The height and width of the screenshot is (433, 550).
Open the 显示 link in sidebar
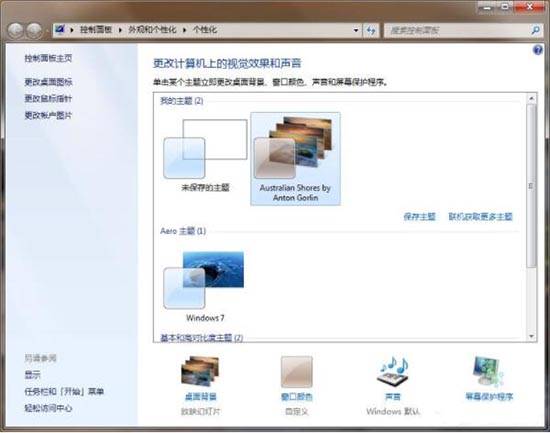pyautogui.click(x=32, y=375)
